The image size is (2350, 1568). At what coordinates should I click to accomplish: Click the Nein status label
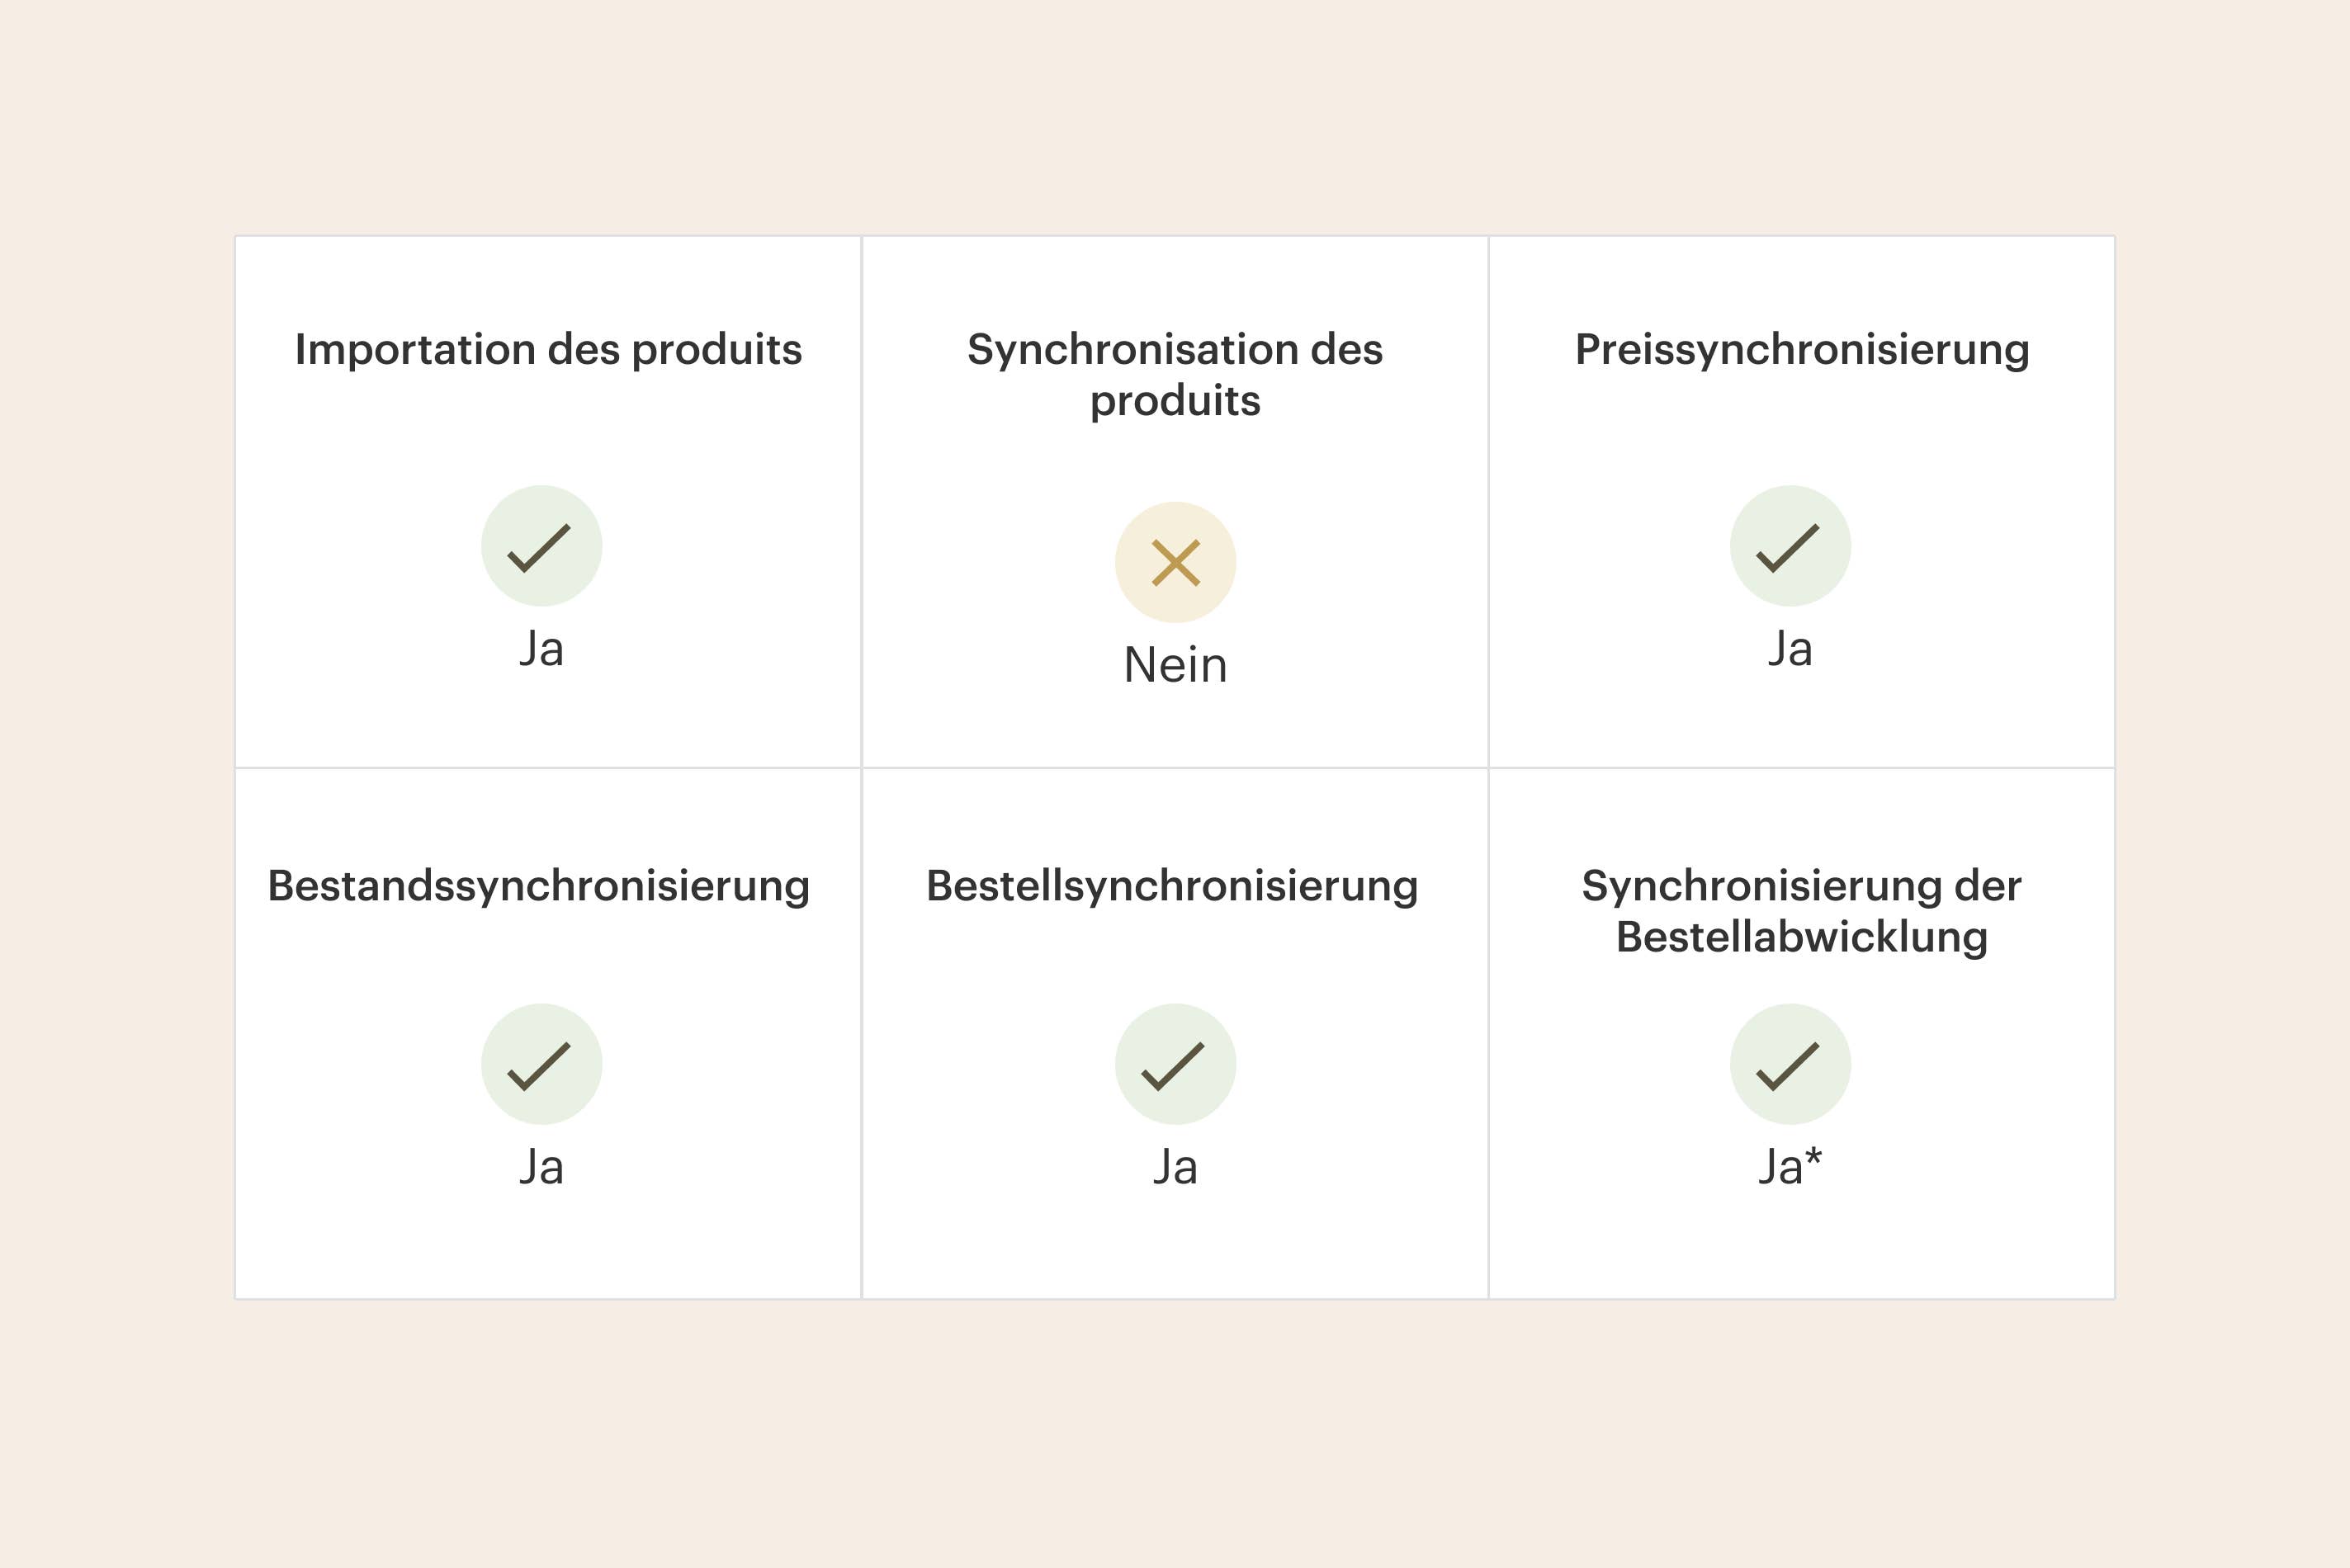click(x=1175, y=665)
